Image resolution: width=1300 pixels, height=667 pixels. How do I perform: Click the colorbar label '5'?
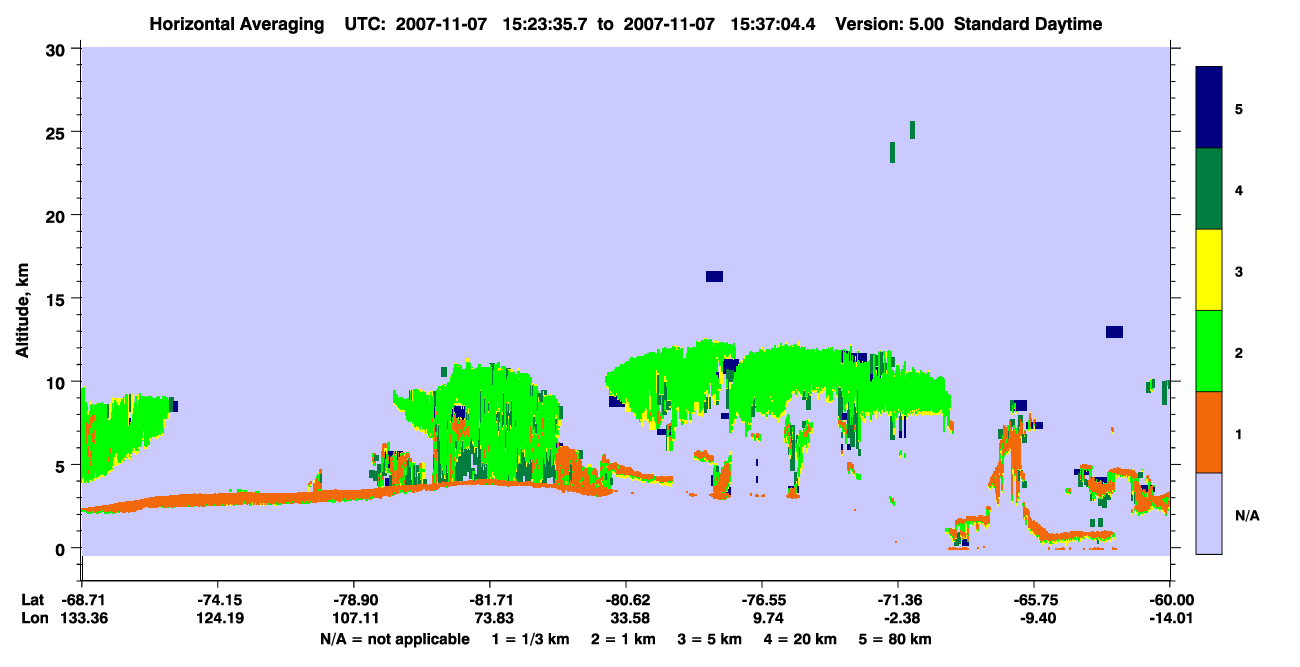(1240, 108)
